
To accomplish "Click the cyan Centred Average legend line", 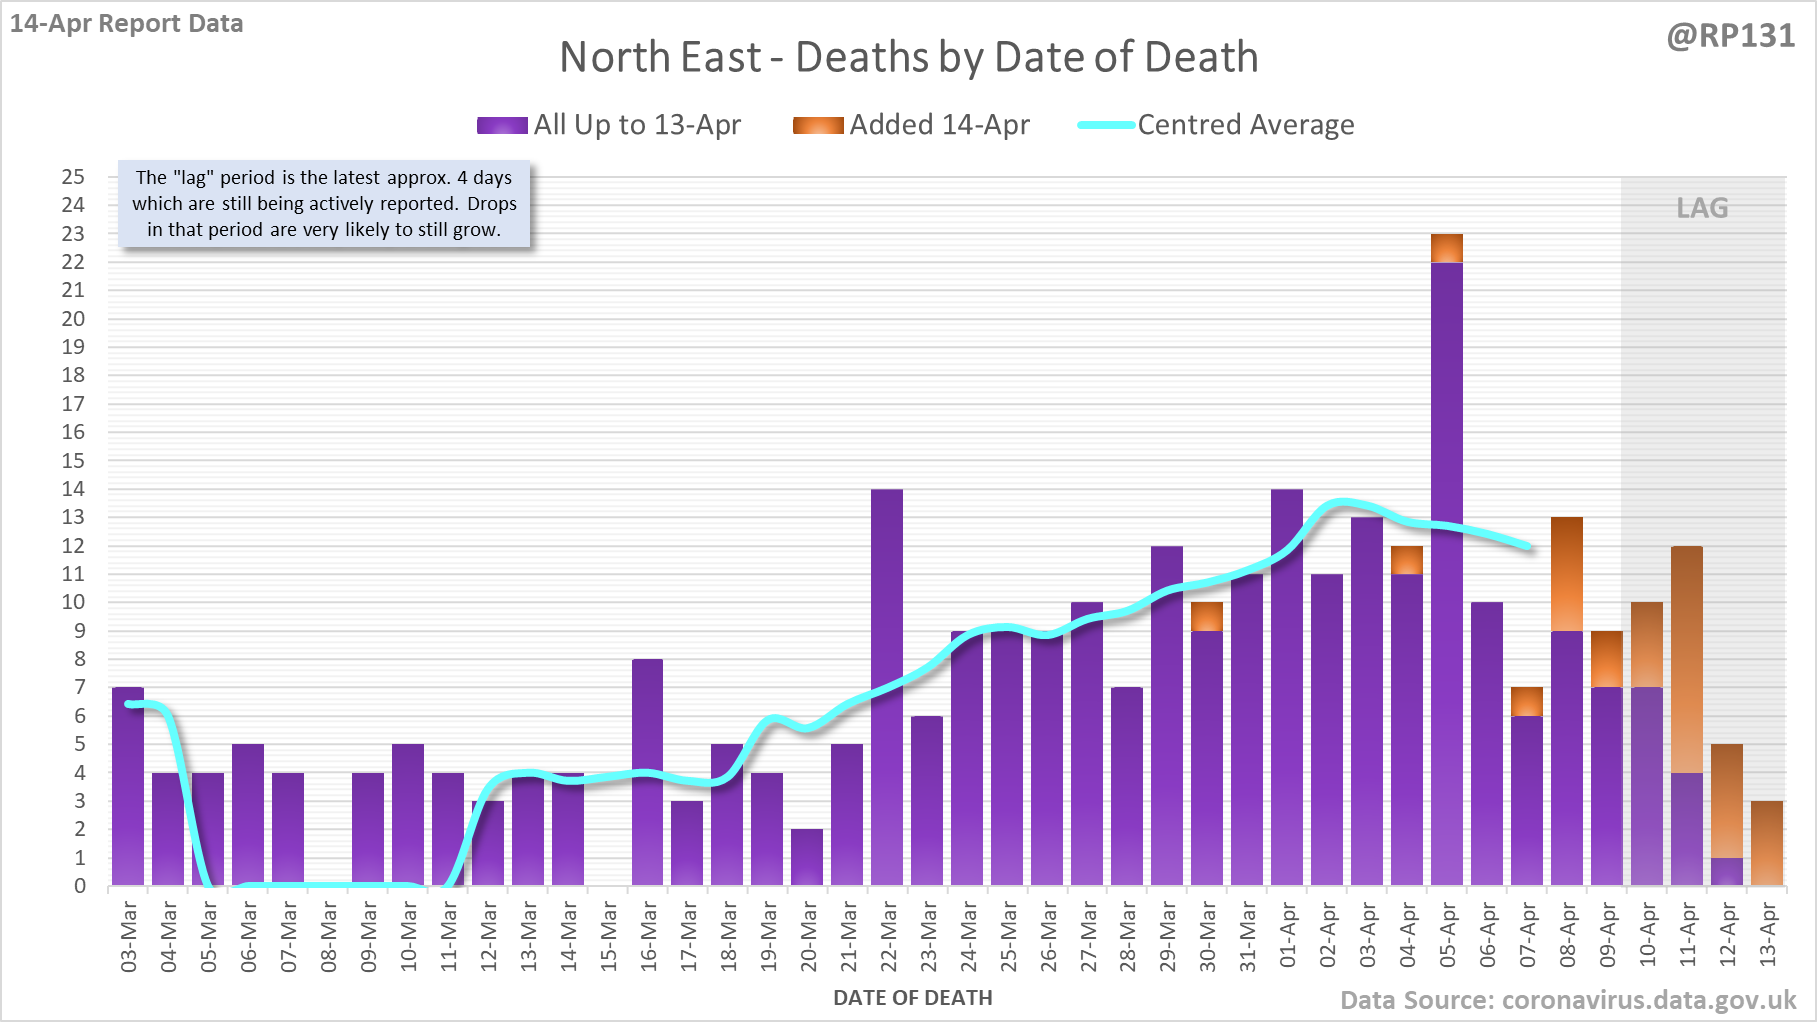I will pyautogui.click(x=1106, y=125).
